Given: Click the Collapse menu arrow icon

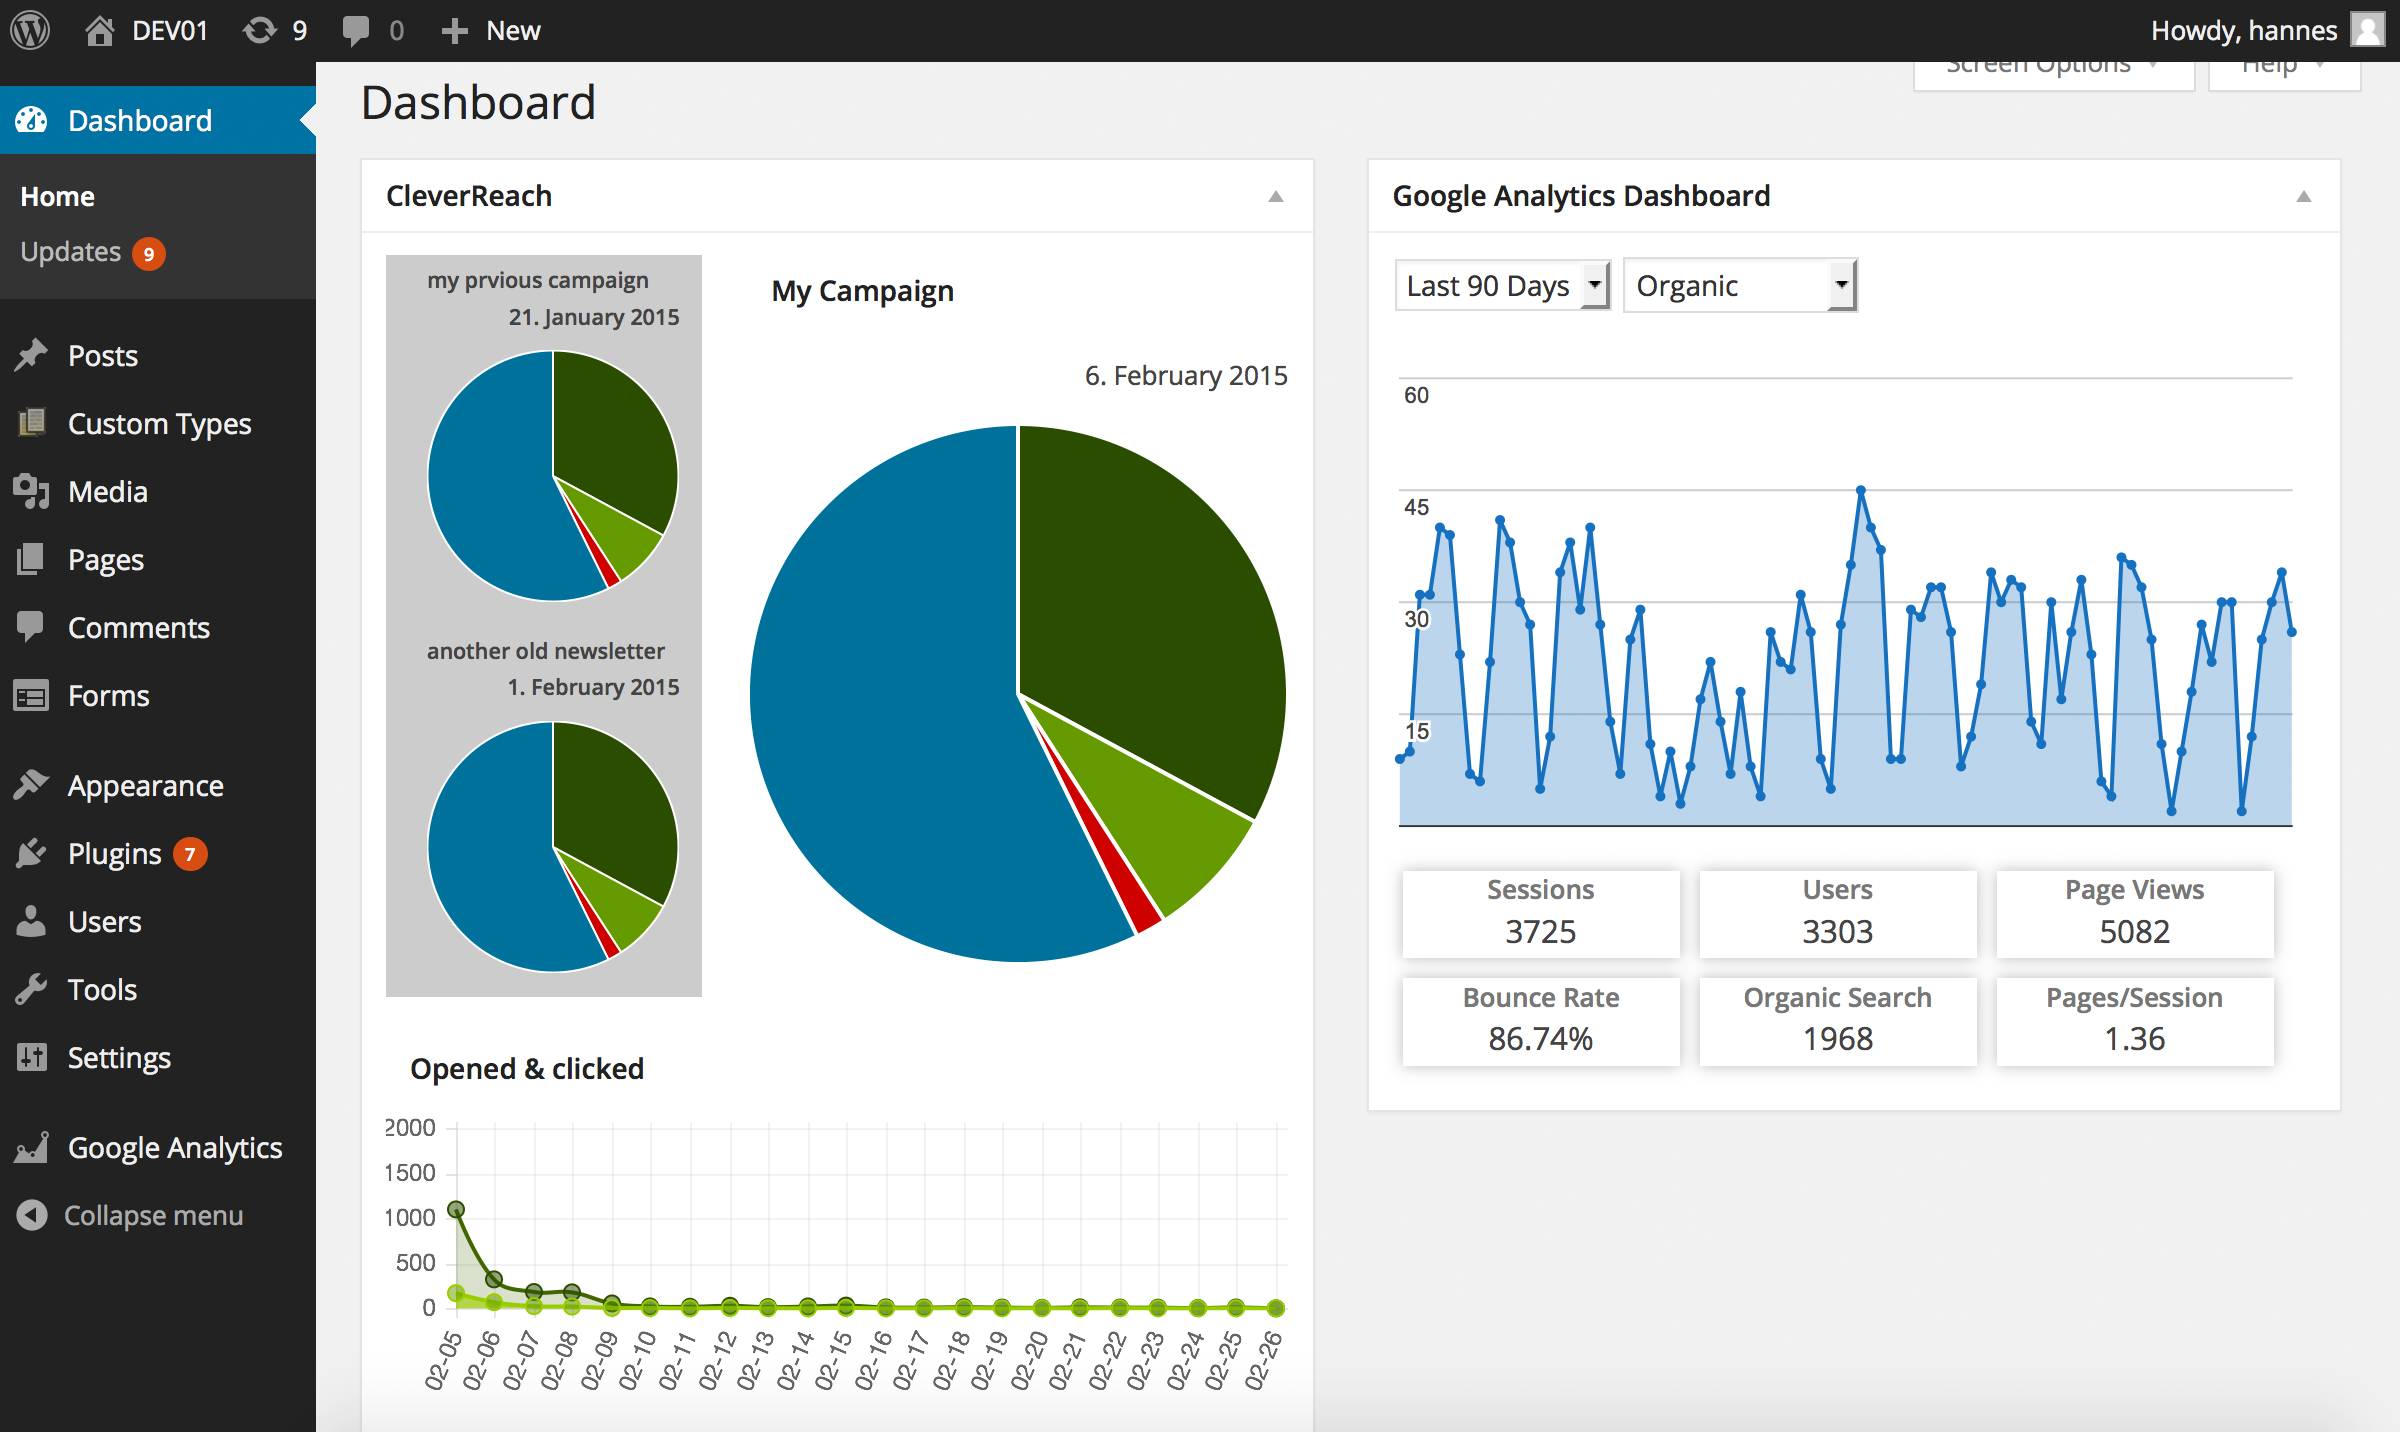Looking at the screenshot, I should click(x=32, y=1215).
